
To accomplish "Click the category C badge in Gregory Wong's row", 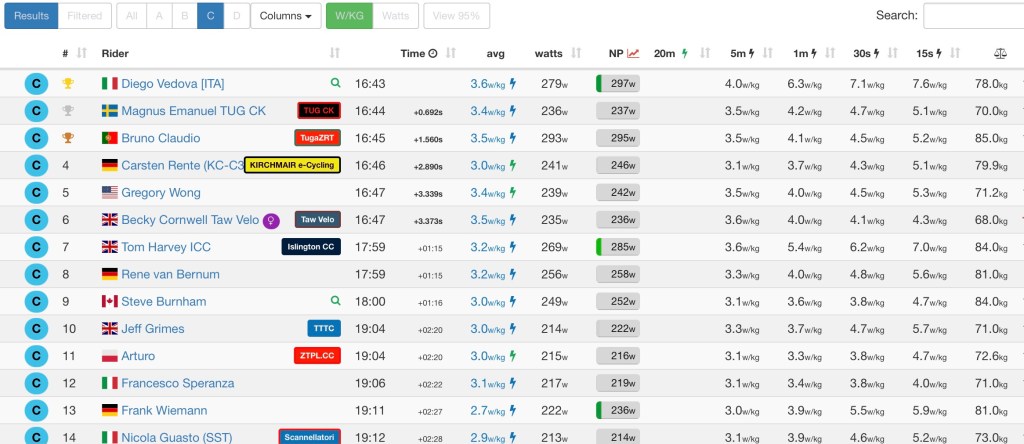I will click(35, 192).
